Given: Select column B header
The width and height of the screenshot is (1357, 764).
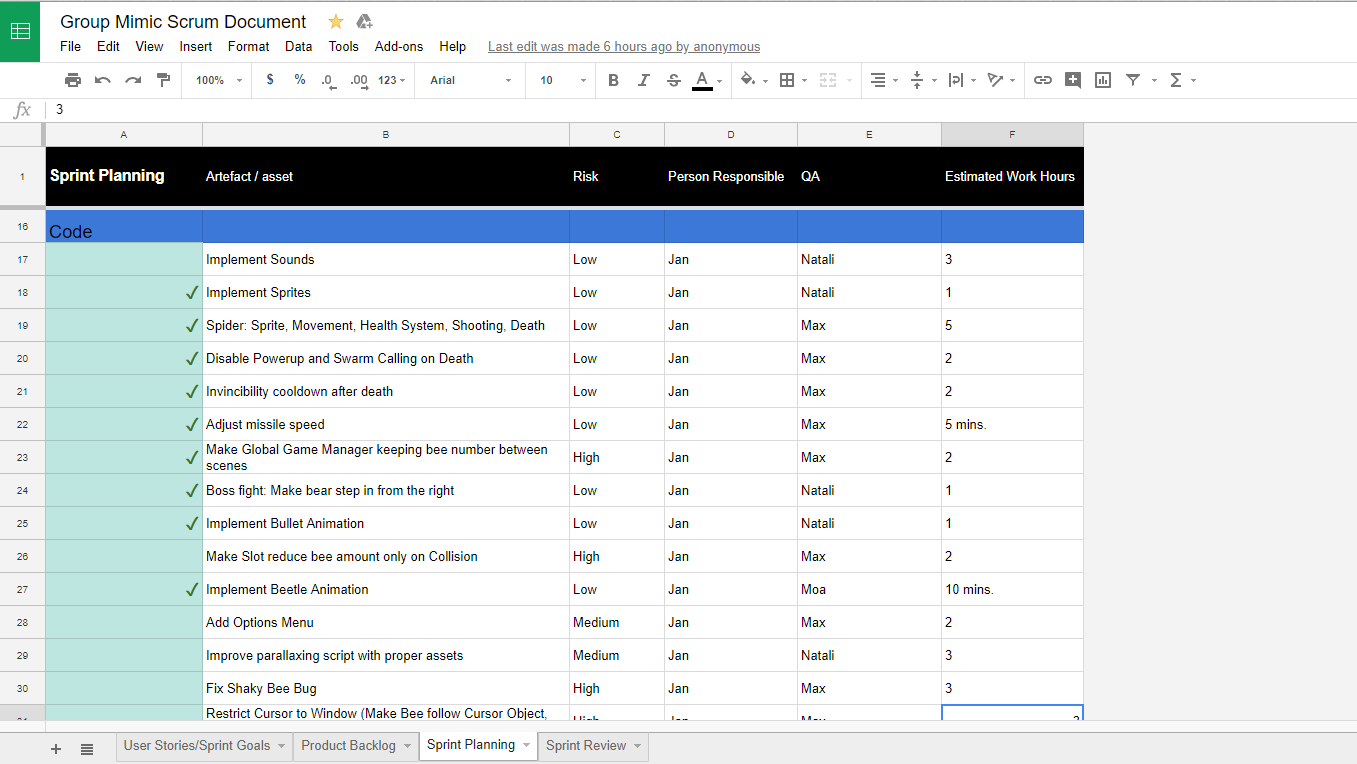Looking at the screenshot, I should [386, 135].
